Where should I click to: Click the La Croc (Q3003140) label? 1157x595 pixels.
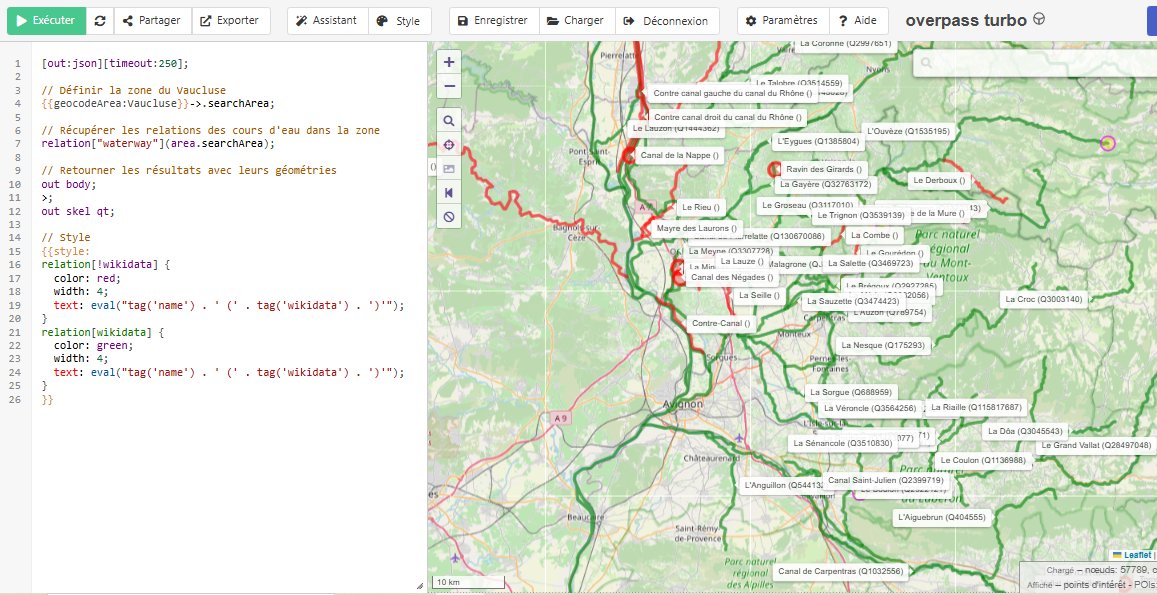pyautogui.click(x=1043, y=300)
